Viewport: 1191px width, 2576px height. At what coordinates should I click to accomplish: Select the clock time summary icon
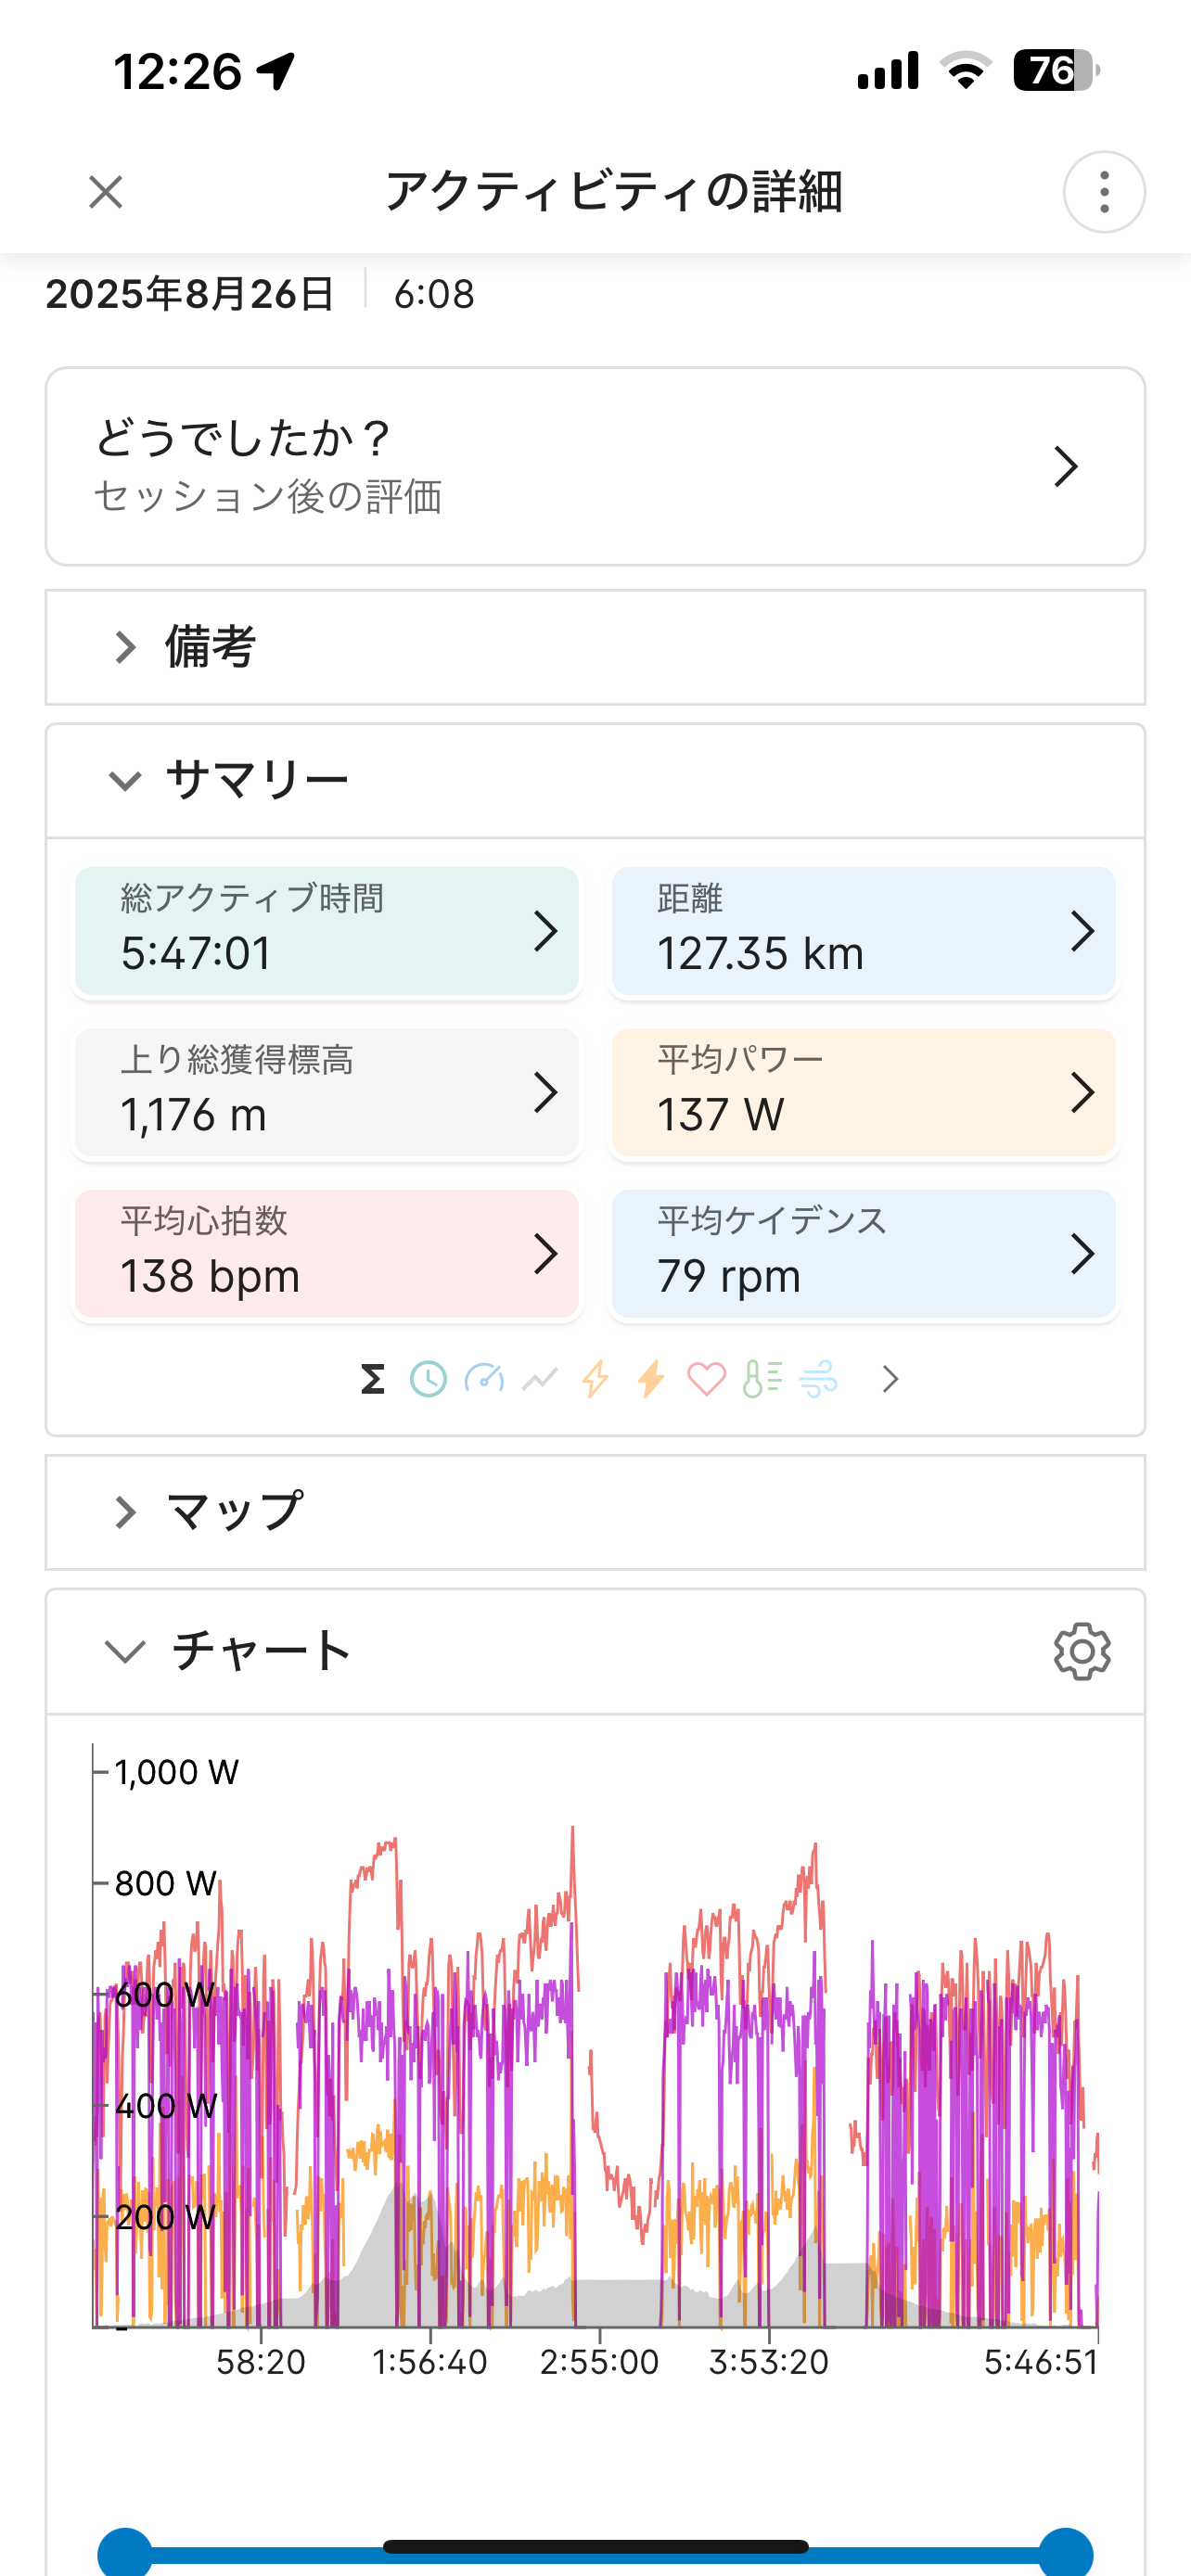pos(429,1379)
